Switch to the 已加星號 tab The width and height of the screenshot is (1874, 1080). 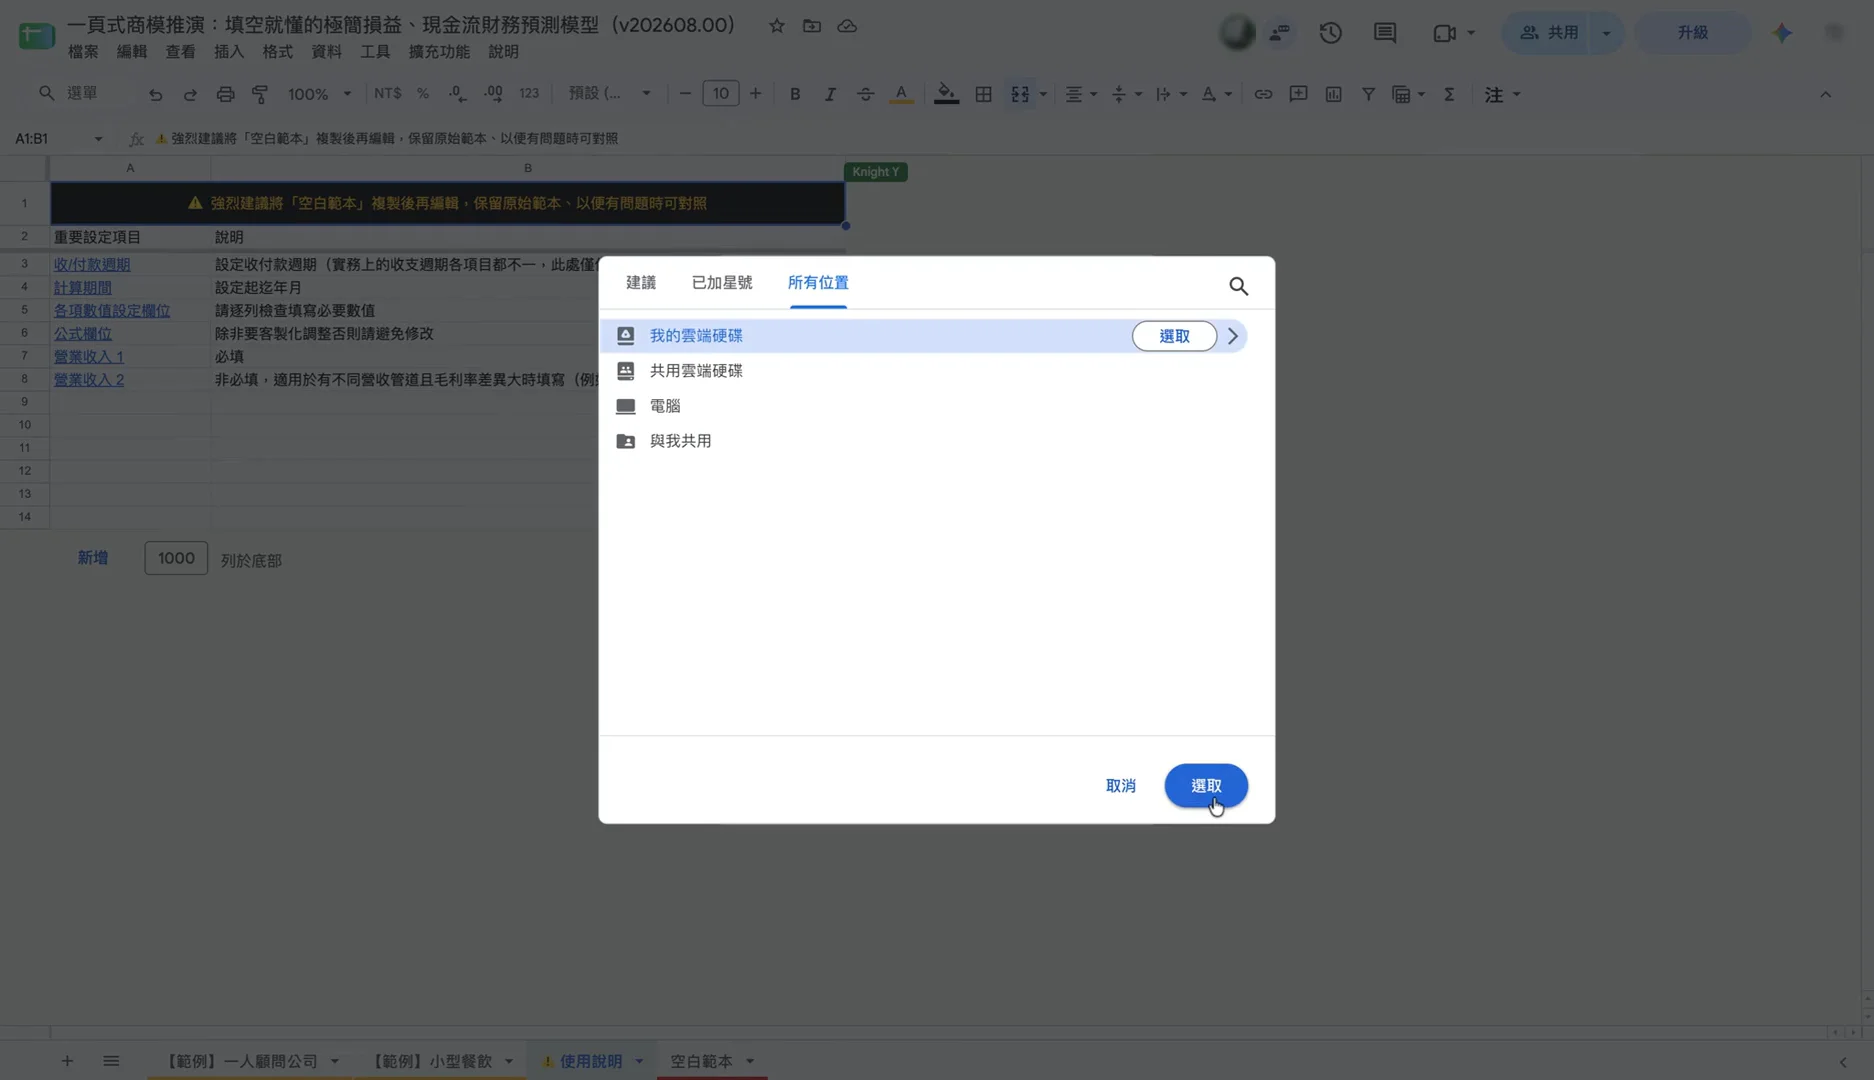click(x=722, y=283)
